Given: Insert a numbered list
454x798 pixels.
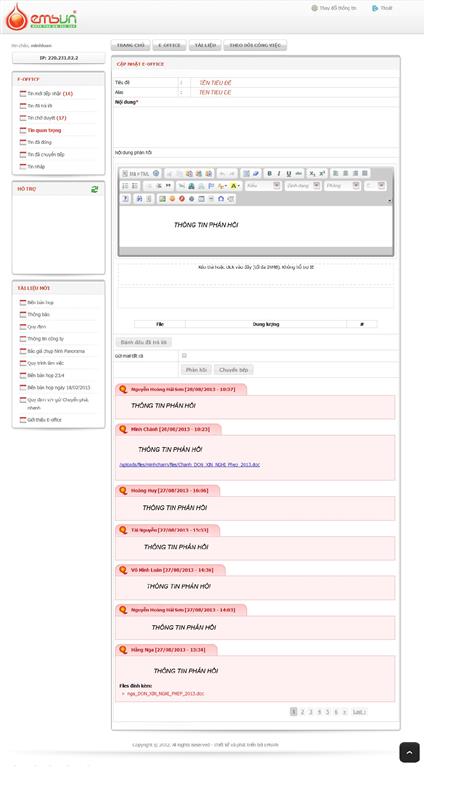Looking at the screenshot, I should coord(125,186).
